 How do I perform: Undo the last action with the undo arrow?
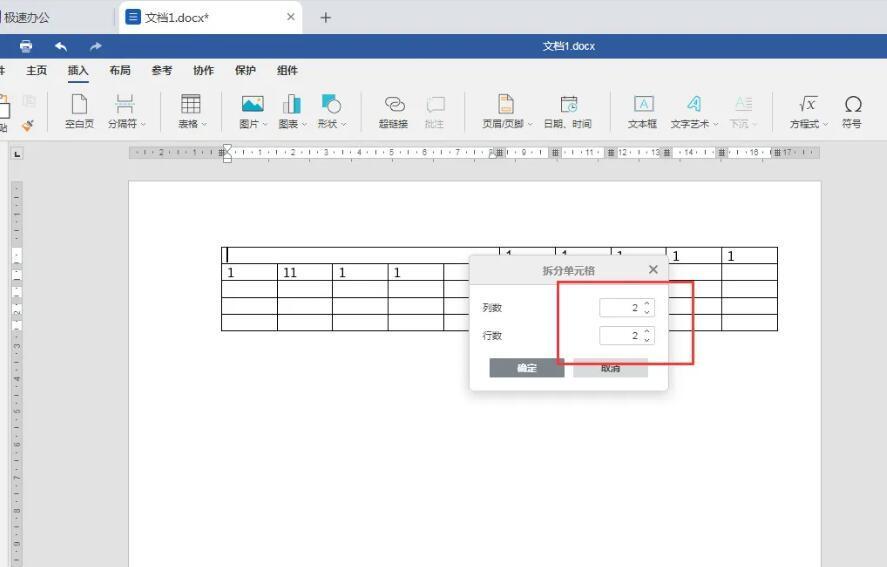coord(61,46)
